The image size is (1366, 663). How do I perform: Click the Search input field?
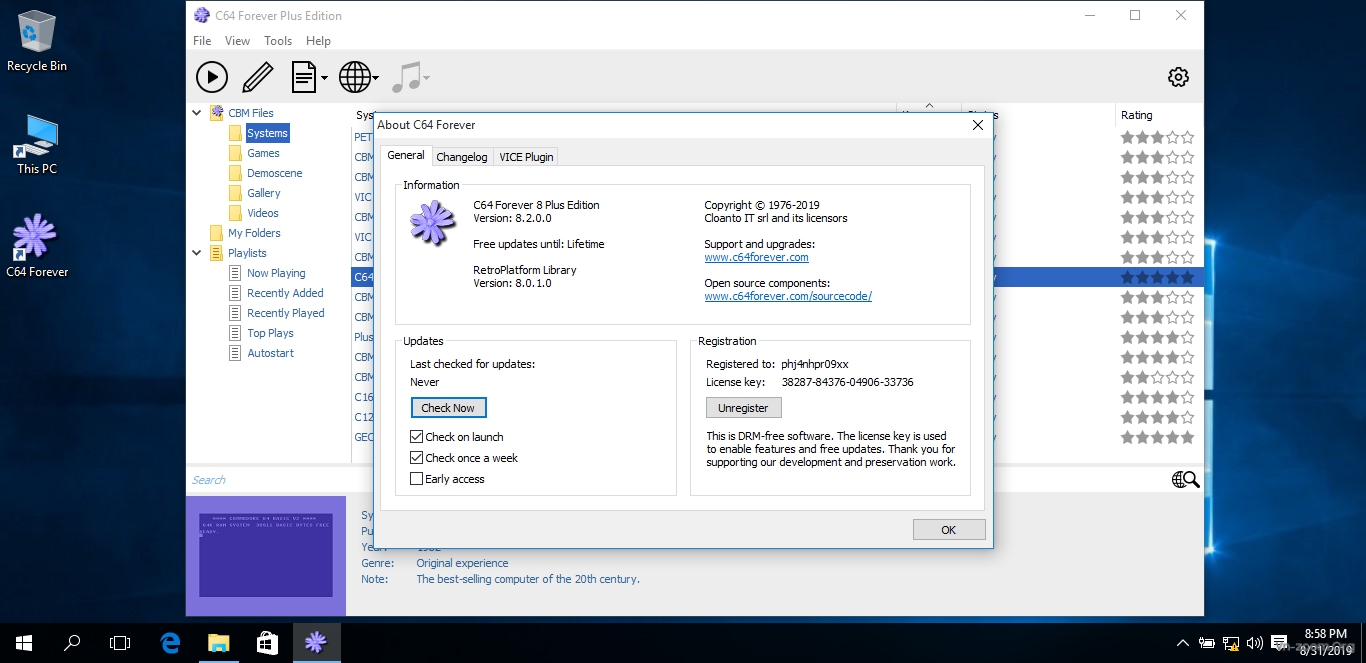click(x=677, y=480)
